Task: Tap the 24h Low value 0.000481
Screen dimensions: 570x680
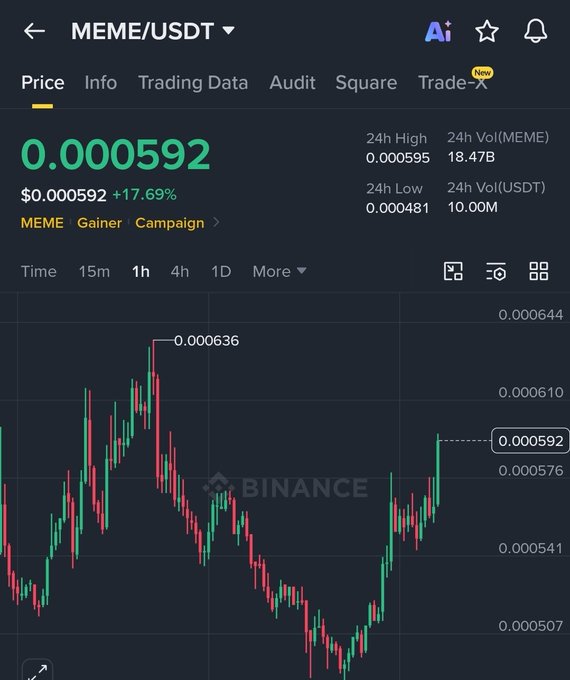Action: (x=397, y=208)
